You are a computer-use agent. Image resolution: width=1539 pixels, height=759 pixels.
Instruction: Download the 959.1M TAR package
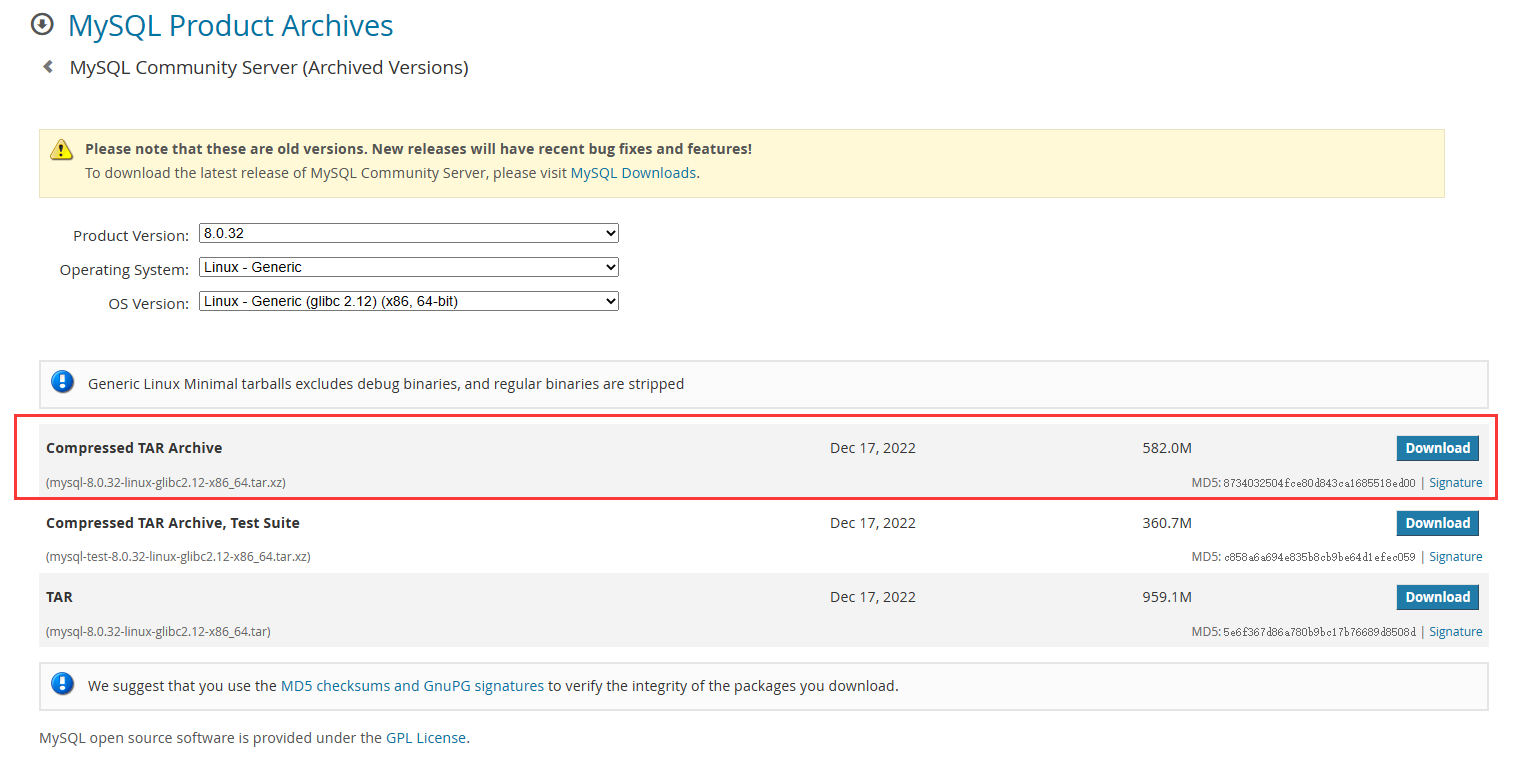1437,597
